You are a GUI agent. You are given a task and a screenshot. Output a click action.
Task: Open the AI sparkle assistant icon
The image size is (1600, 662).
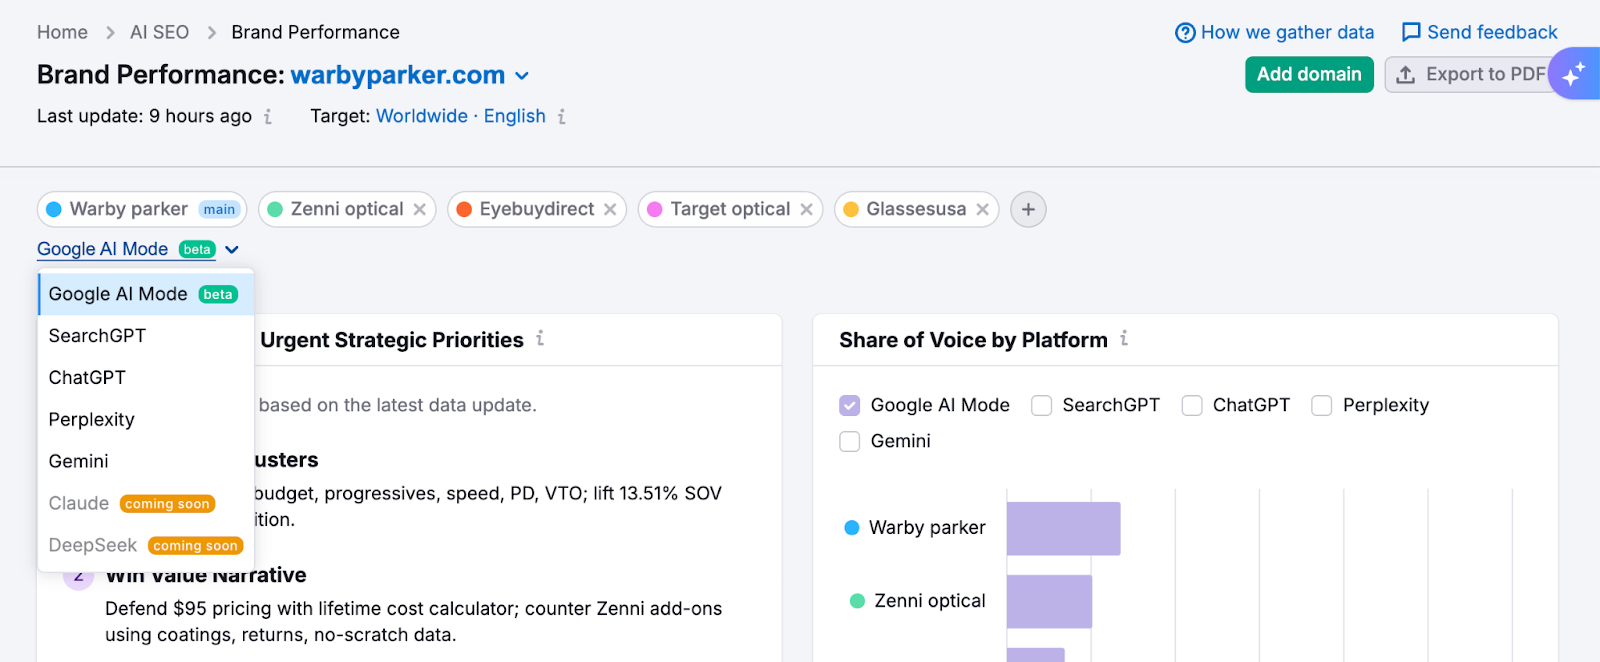(x=1574, y=74)
